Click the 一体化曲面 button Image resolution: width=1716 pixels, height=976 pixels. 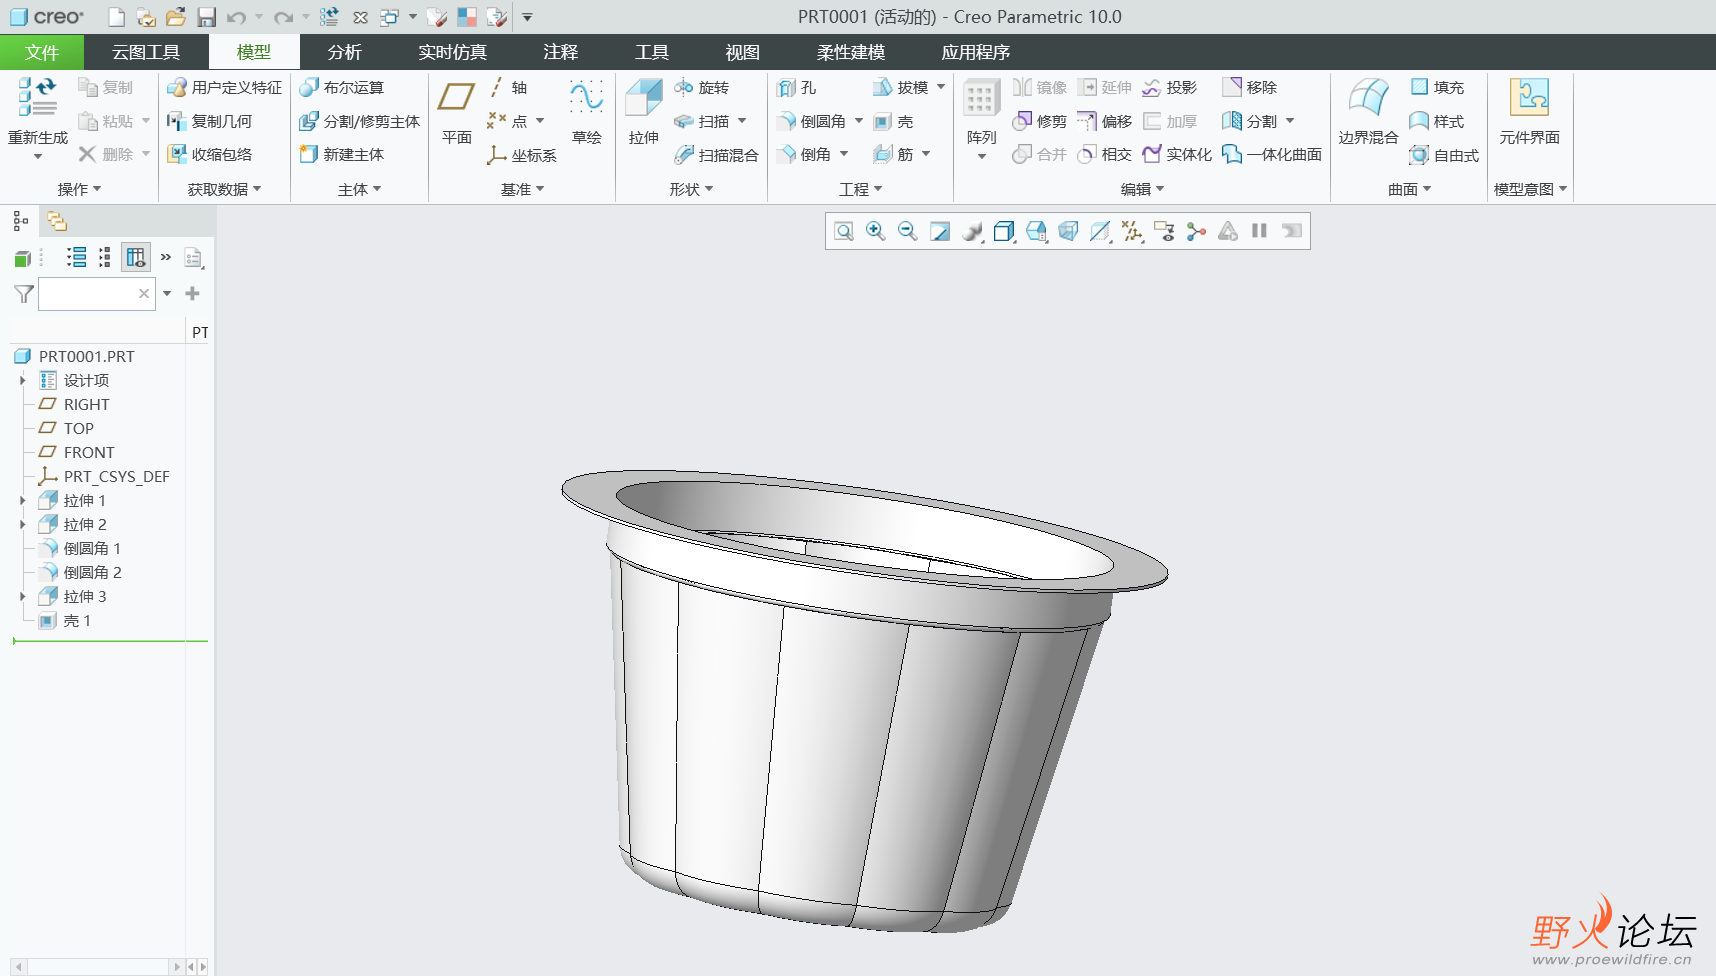point(1272,154)
